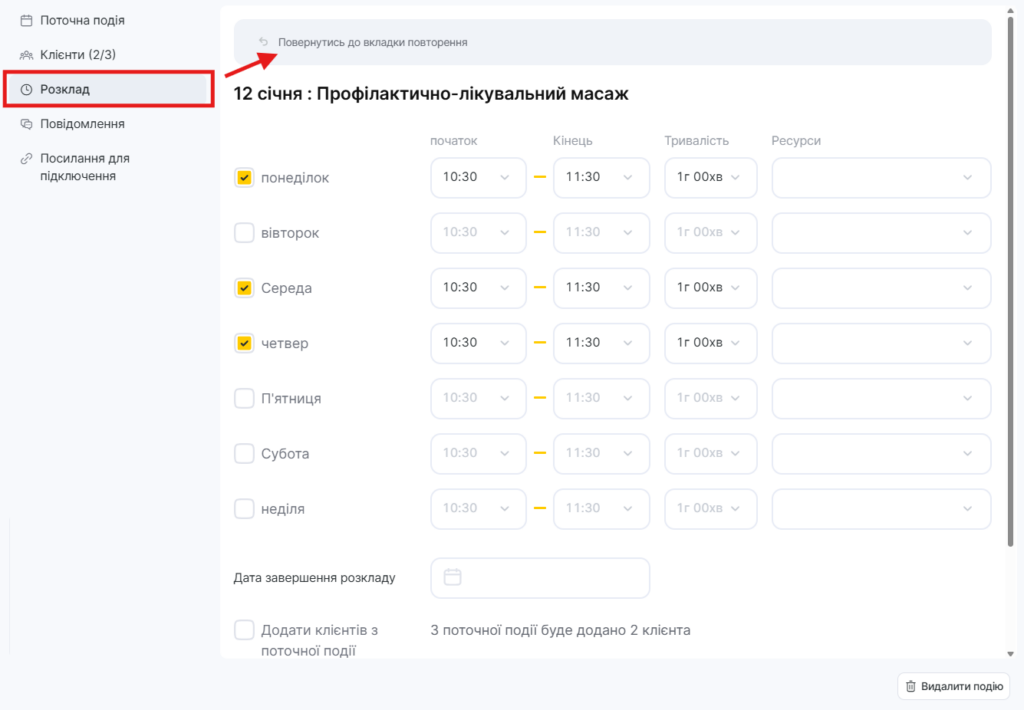Image resolution: width=1024 pixels, height=710 pixels.
Task: Enable the вівторок checkbox
Action: [244, 233]
